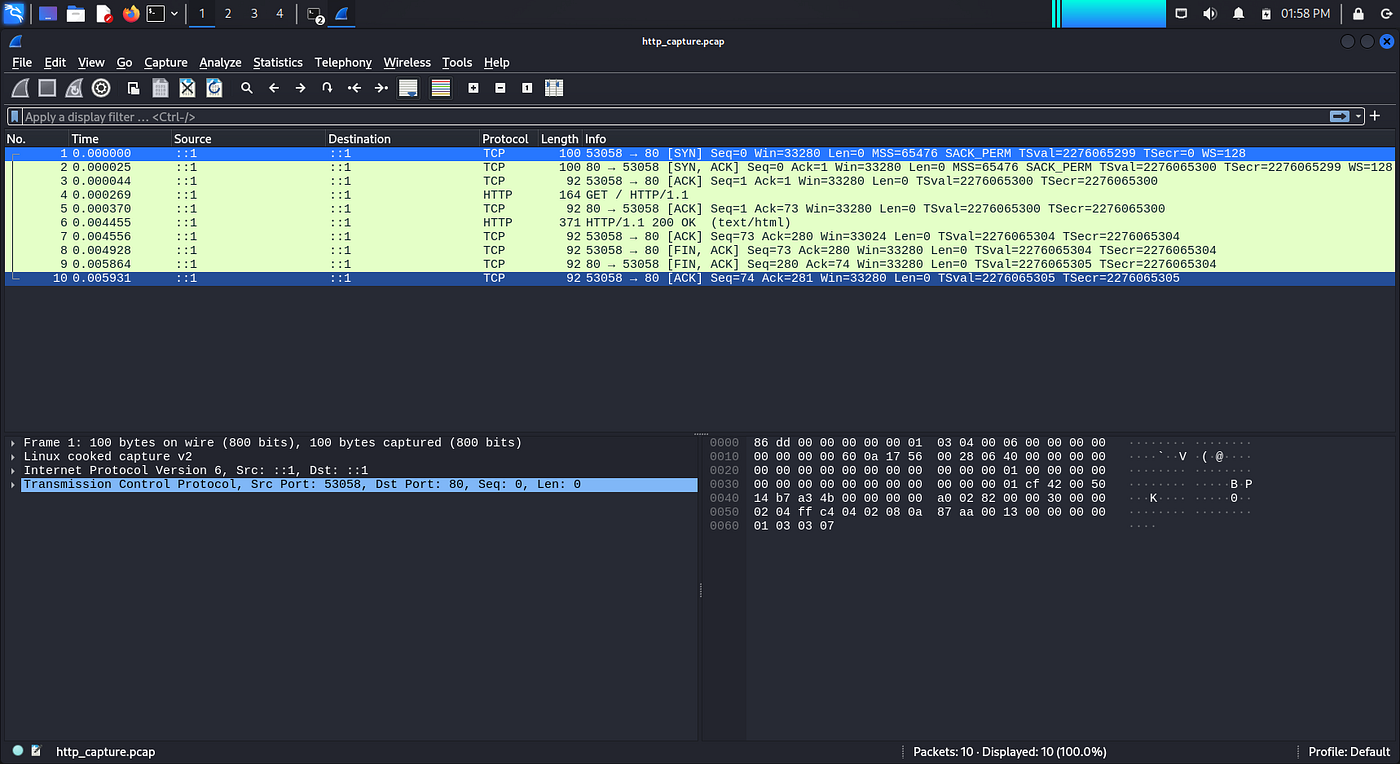The image size is (1400, 764).
Task: Open the Wireless menu
Action: 407,62
